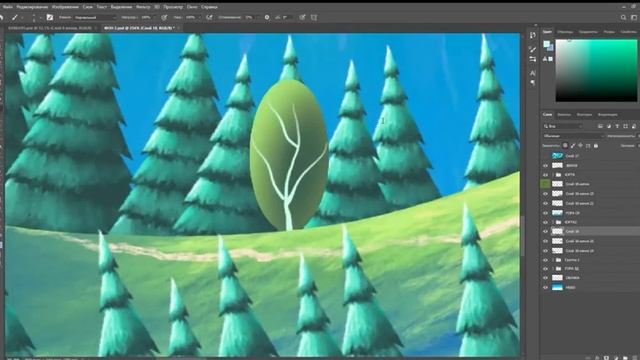Open the layer blend mode dropdown

[x=573, y=136]
